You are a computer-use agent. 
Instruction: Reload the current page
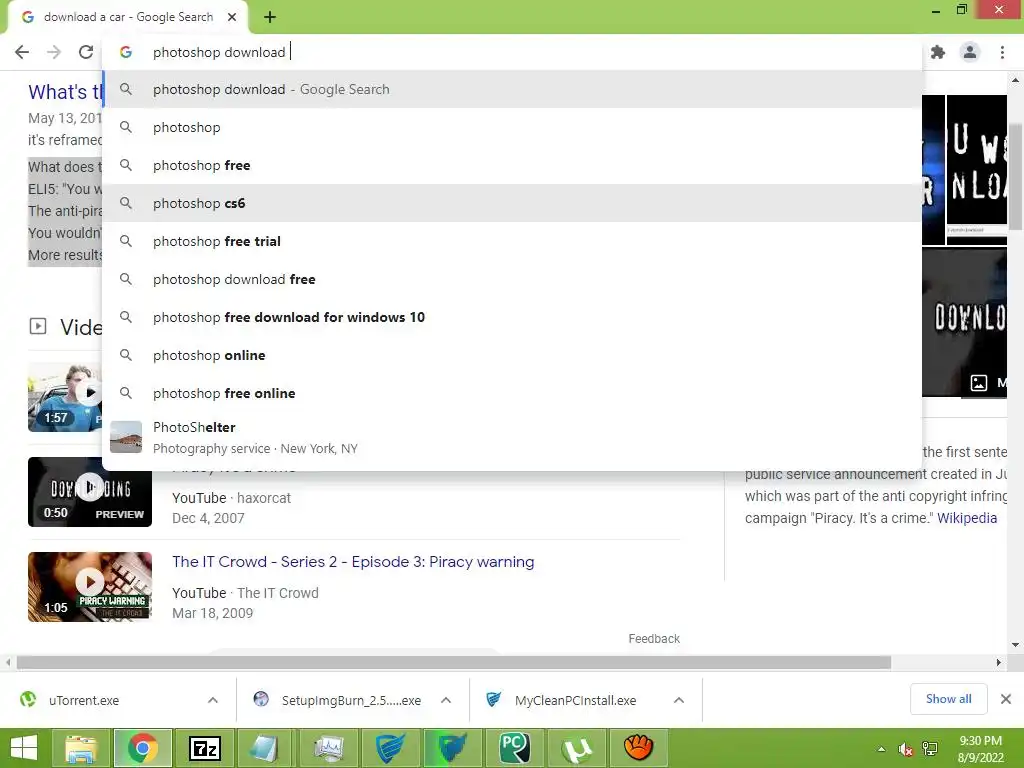pos(86,52)
